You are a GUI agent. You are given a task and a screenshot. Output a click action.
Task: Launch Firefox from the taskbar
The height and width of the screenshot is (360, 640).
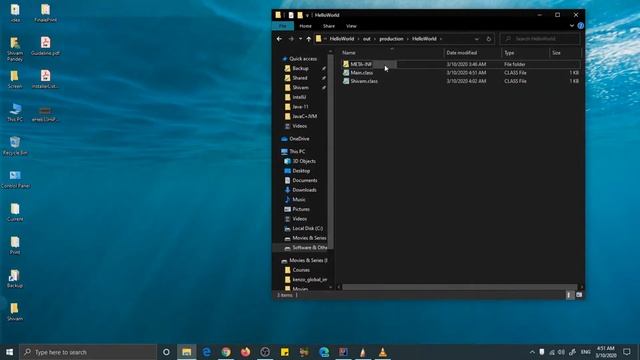click(245, 352)
